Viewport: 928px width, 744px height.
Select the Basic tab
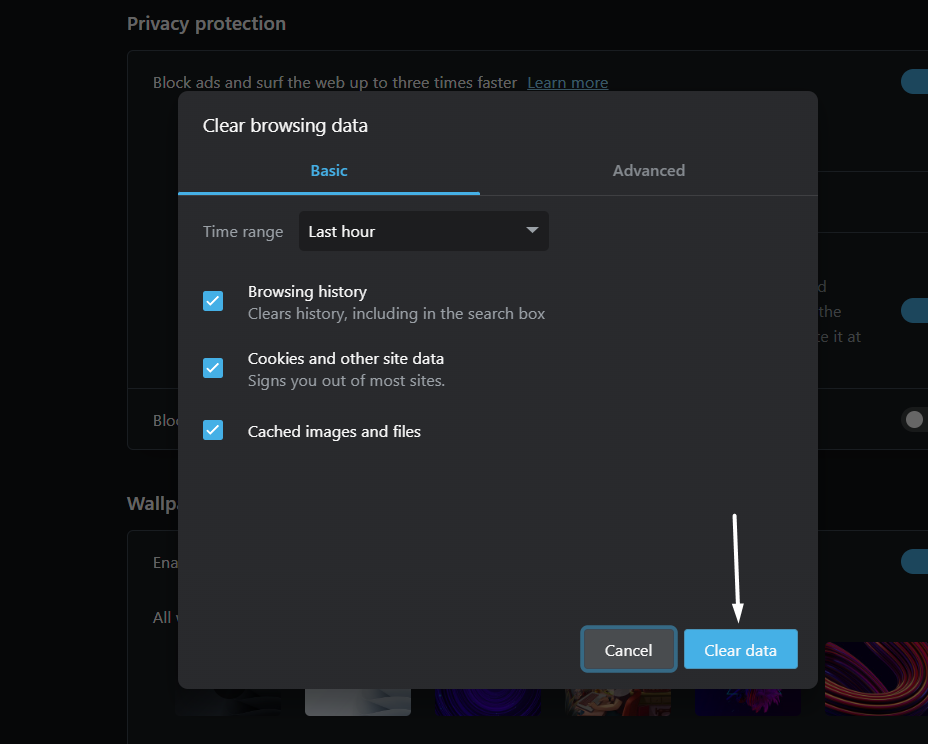click(x=329, y=171)
